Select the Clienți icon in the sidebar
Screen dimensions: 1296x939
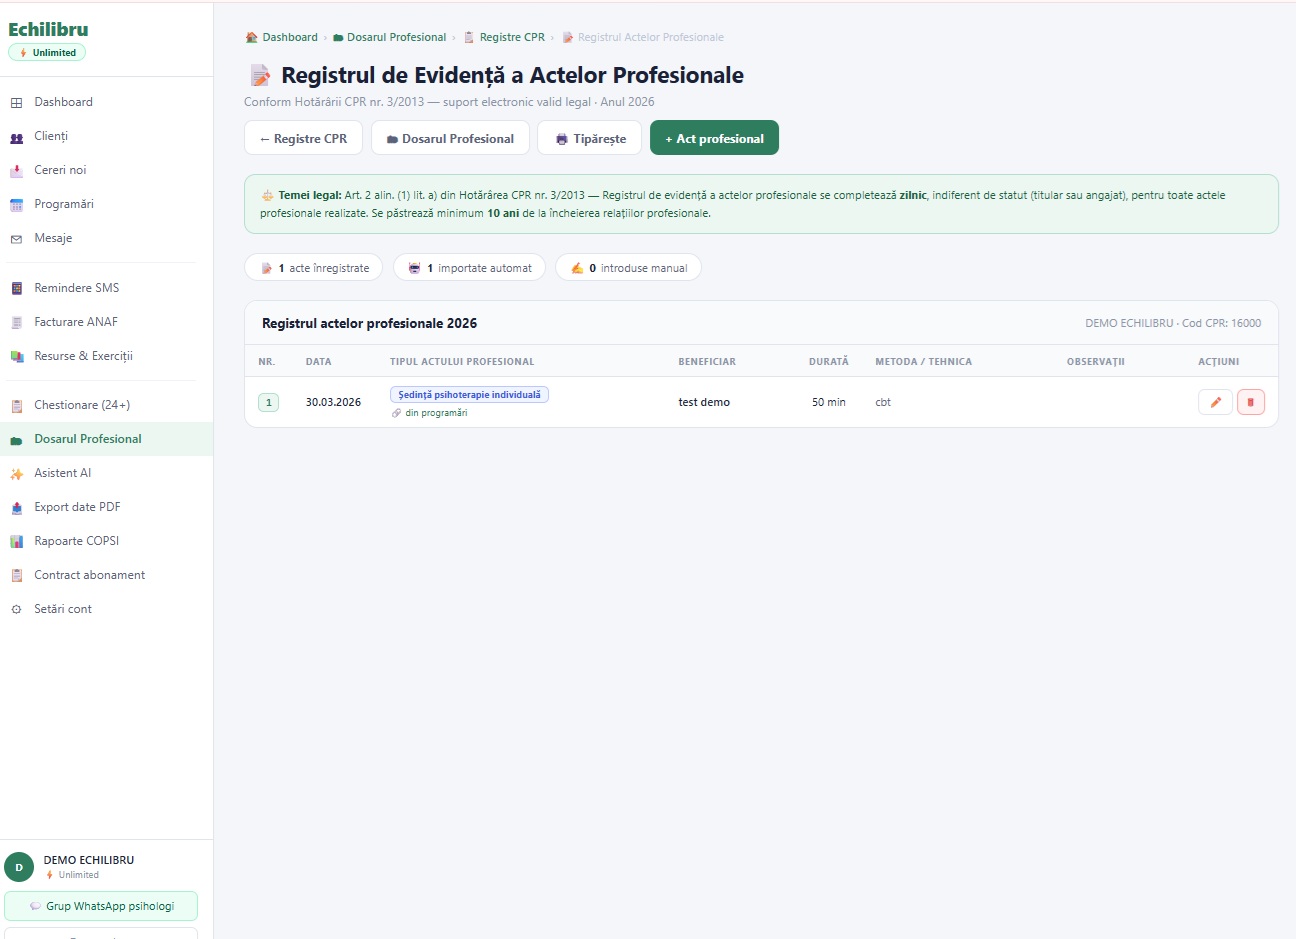point(18,135)
